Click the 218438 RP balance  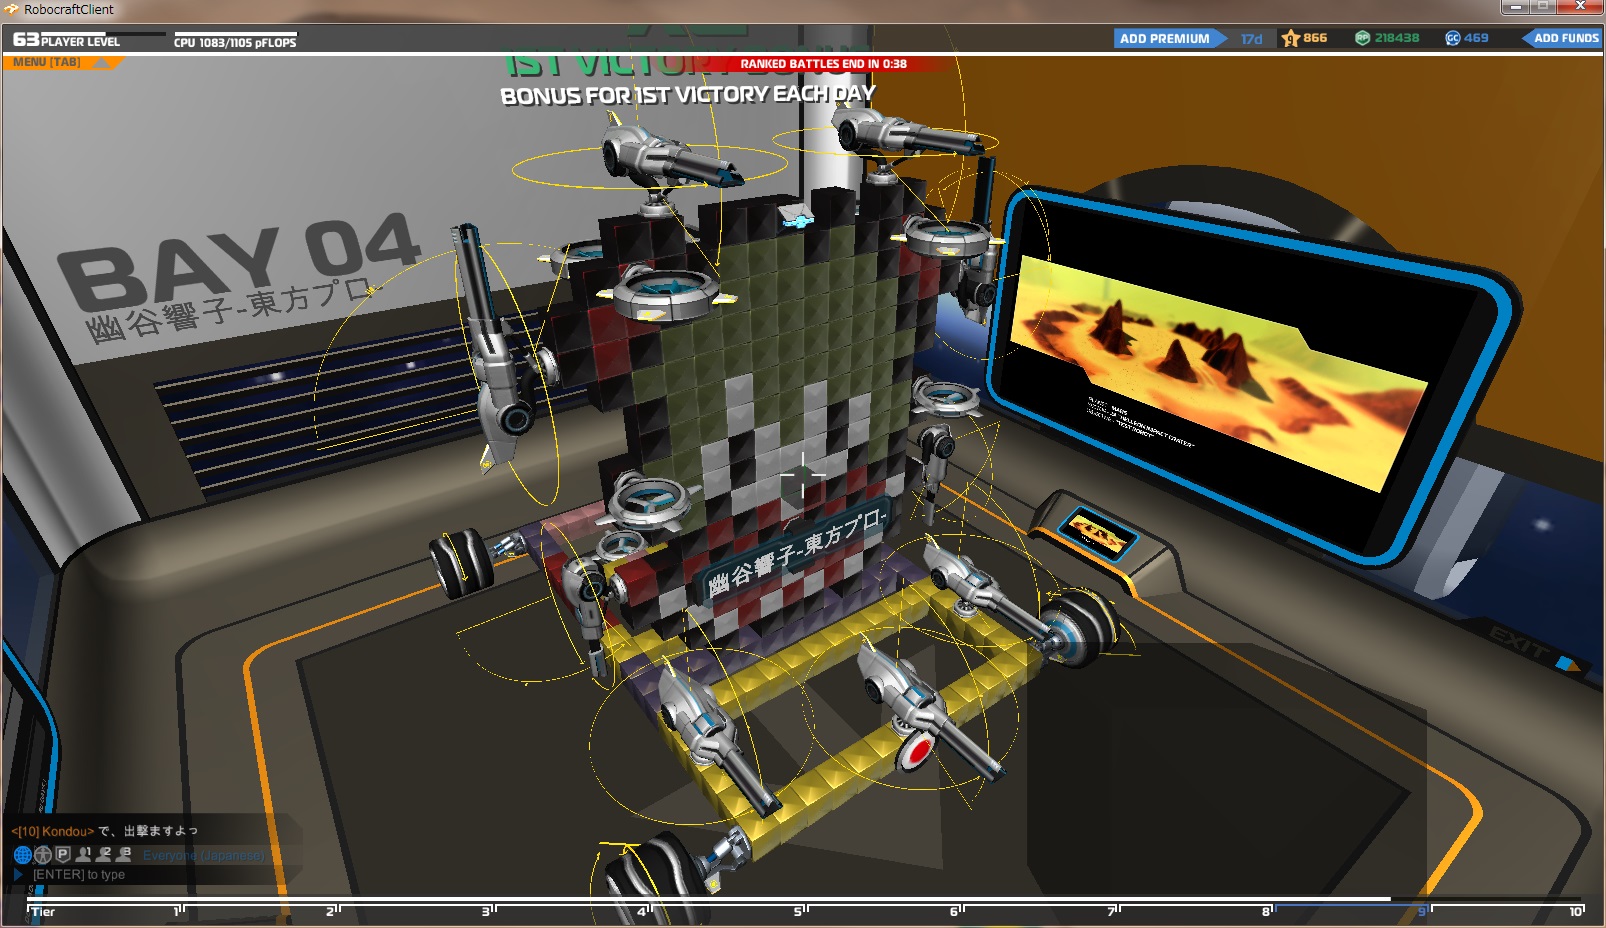coord(1397,38)
